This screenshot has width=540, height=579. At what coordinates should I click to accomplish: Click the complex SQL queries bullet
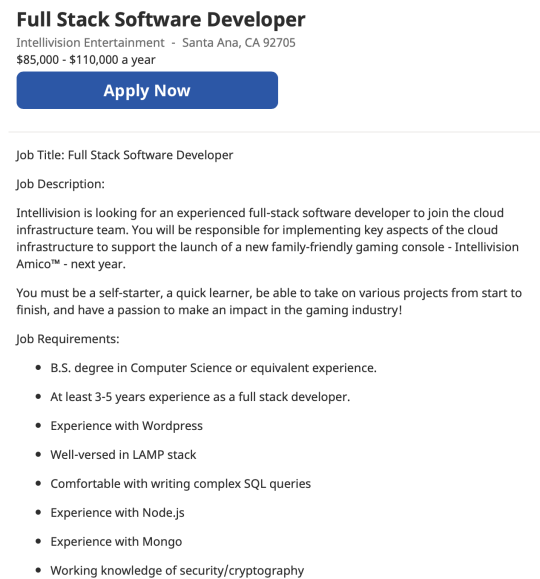point(181,484)
